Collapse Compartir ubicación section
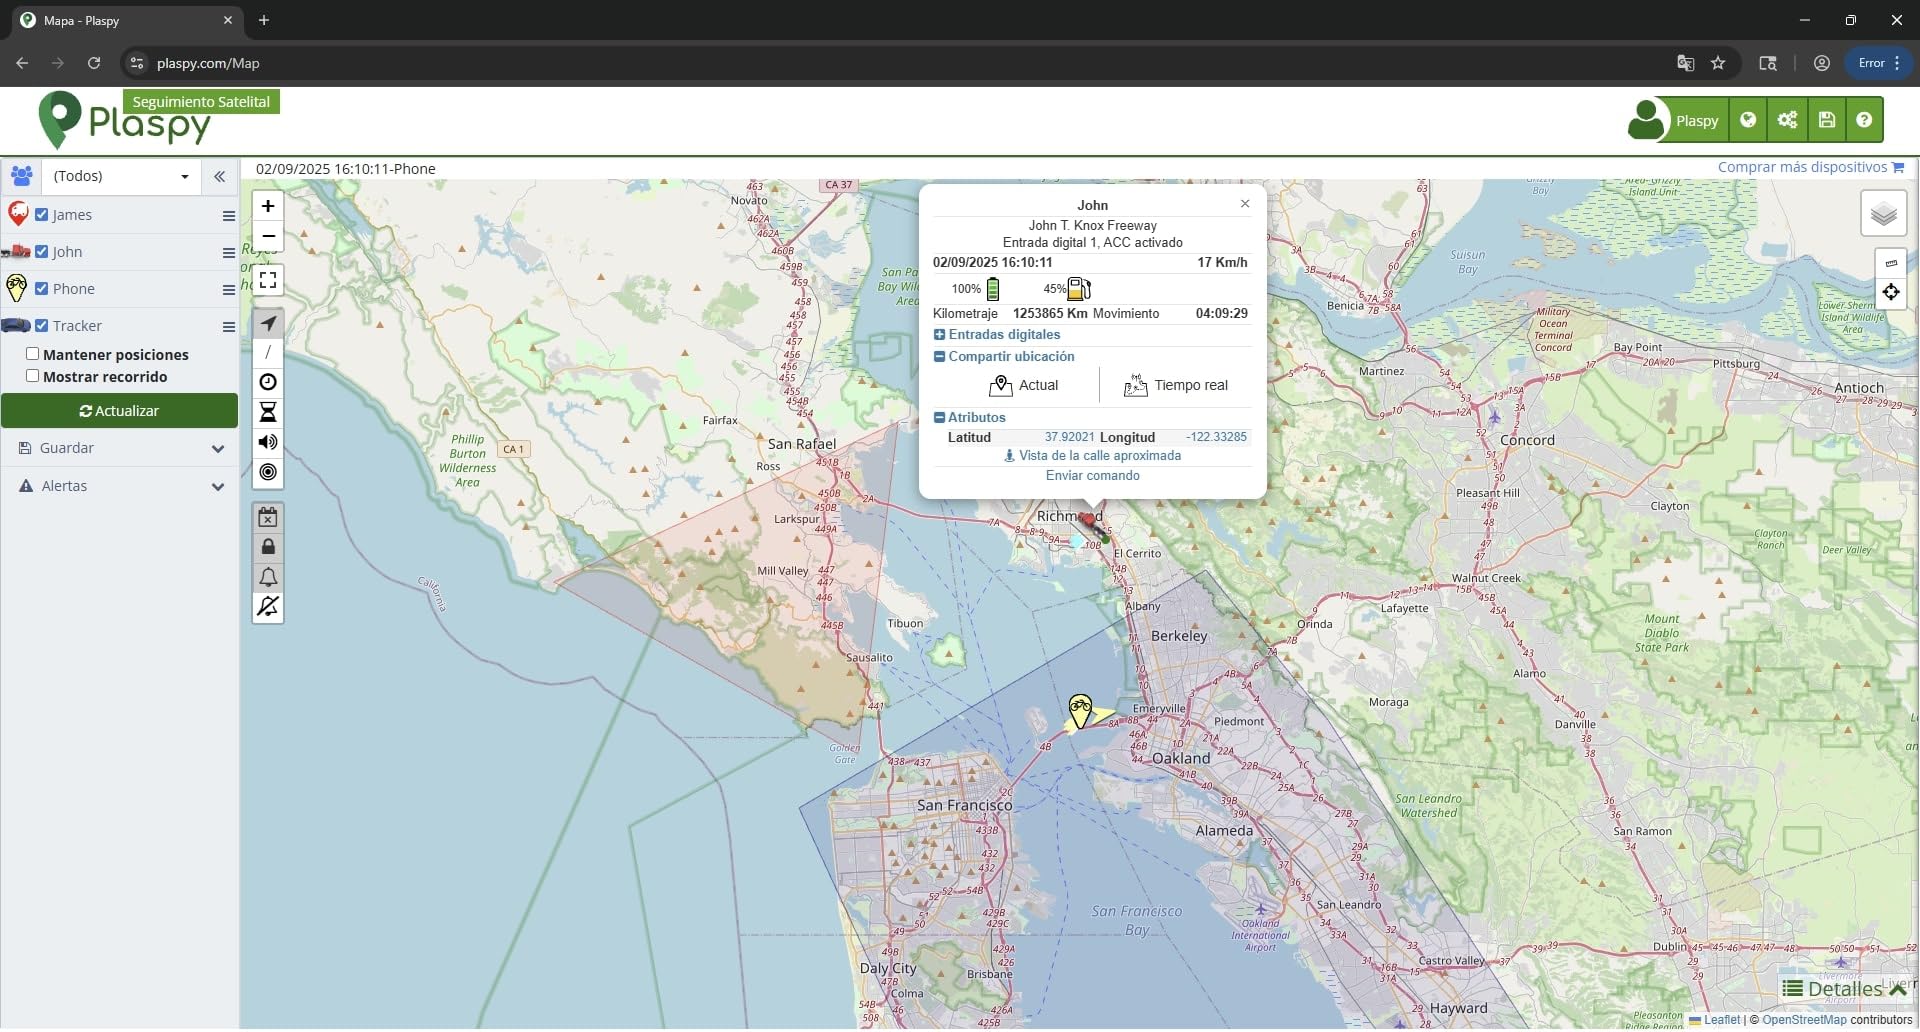Image resolution: width=1920 pixels, height=1032 pixels. click(1004, 357)
